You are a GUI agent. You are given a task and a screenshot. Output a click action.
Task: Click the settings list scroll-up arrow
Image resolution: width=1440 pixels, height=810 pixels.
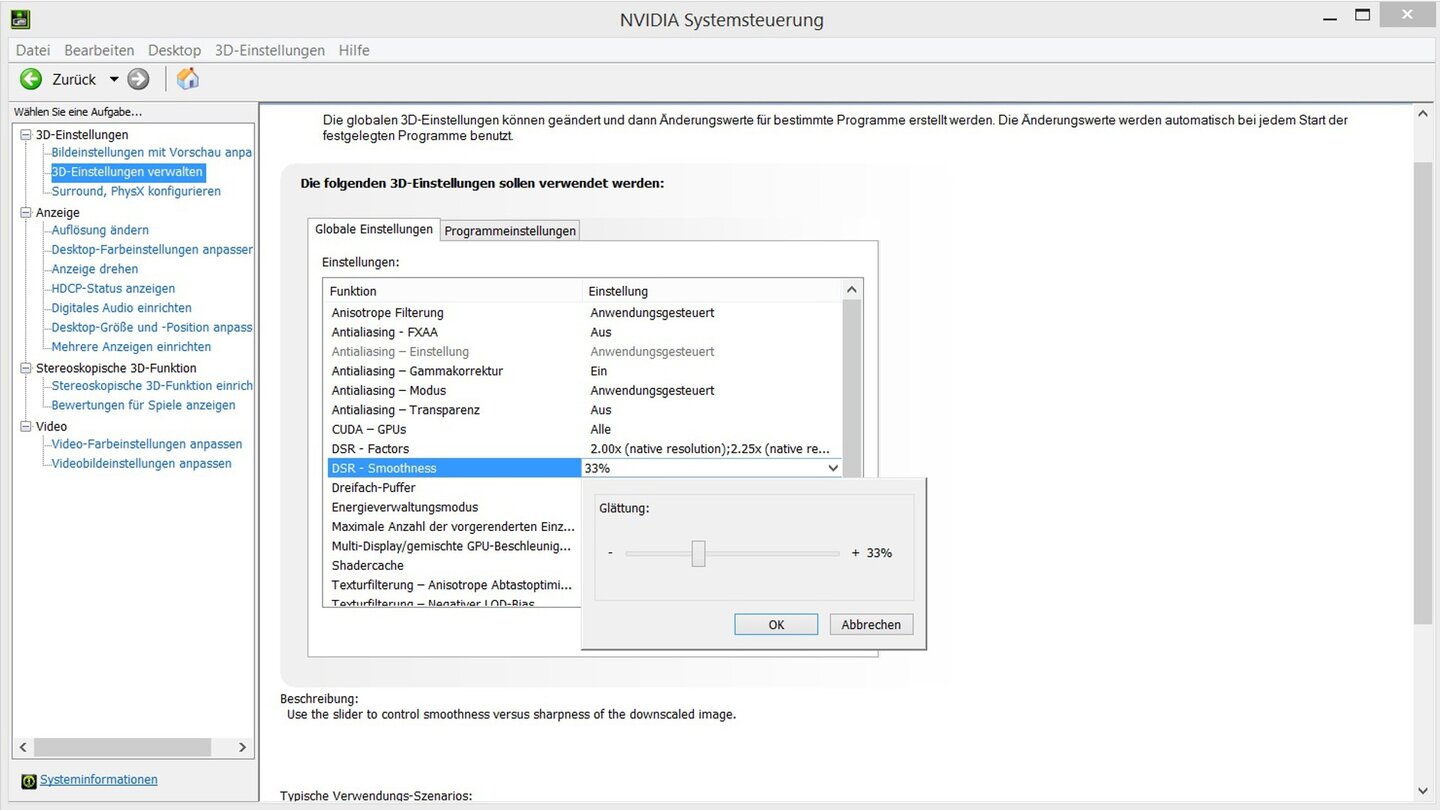[852, 290]
